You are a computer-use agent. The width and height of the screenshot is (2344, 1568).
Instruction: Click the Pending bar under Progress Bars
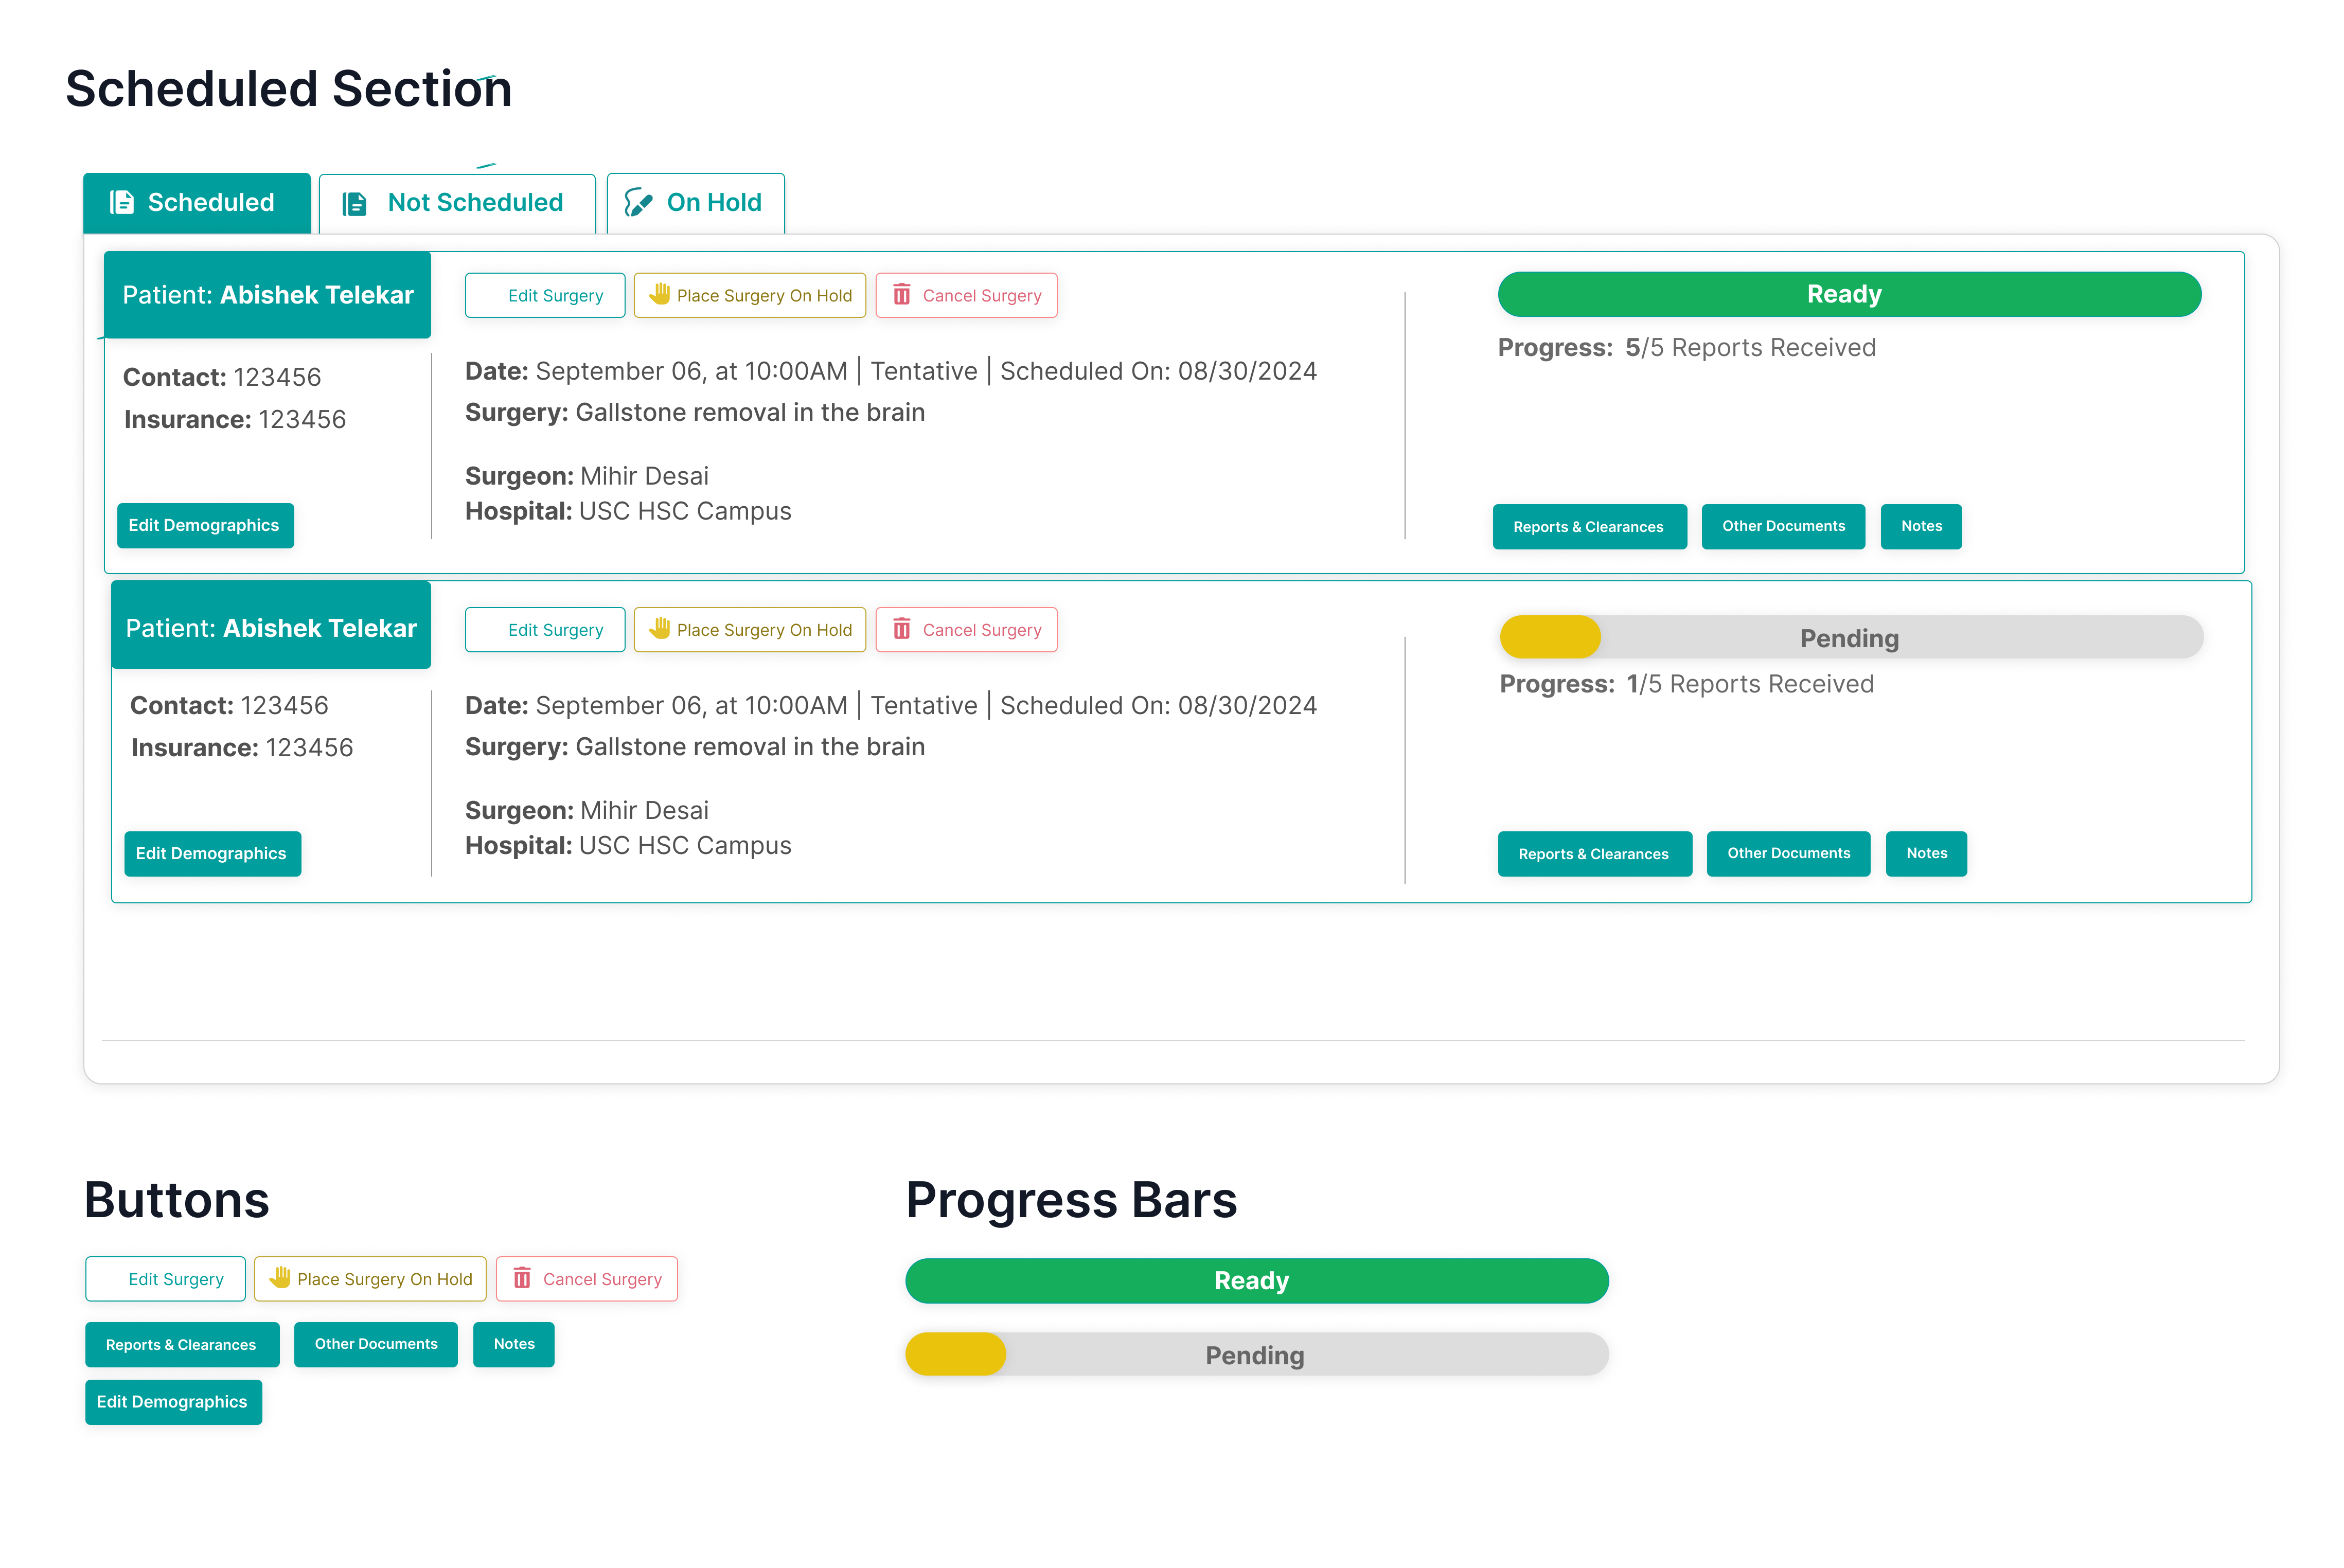coord(1257,1355)
